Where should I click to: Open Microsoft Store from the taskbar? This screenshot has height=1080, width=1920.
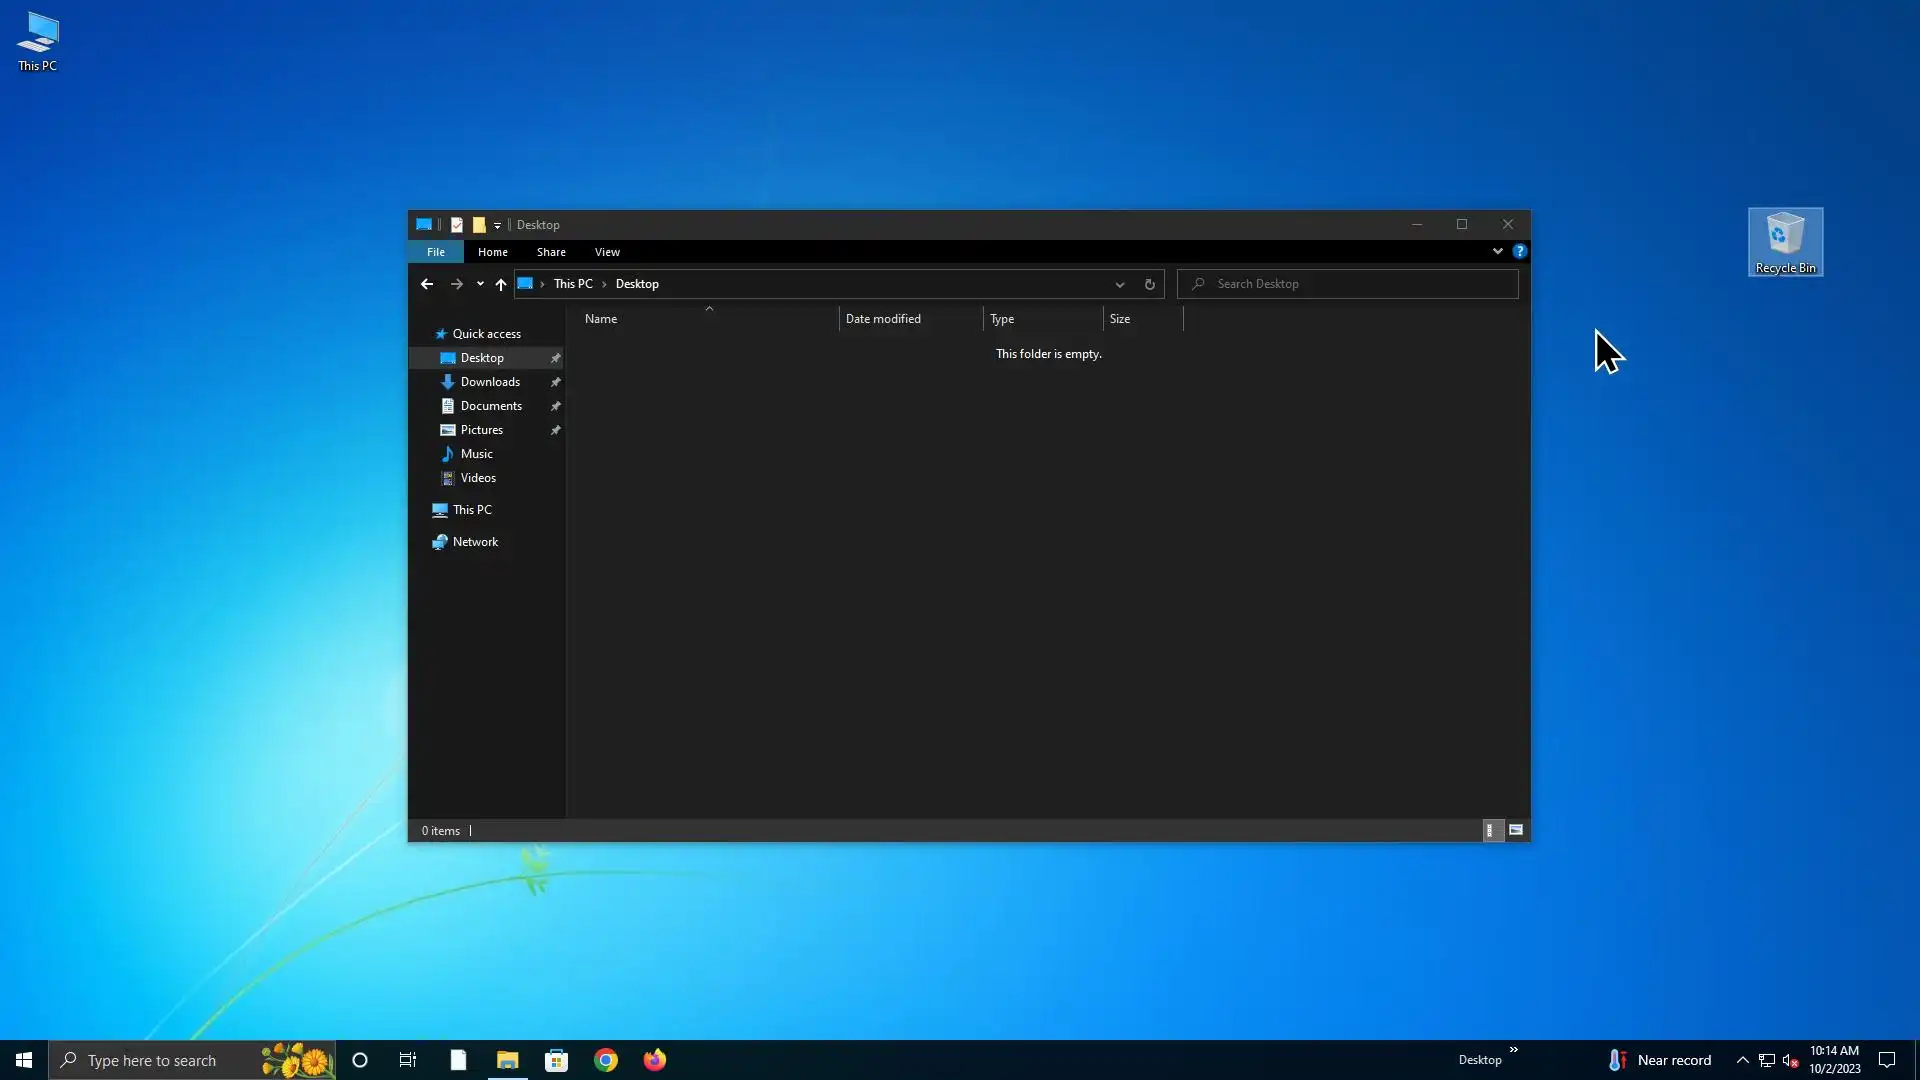(556, 1060)
